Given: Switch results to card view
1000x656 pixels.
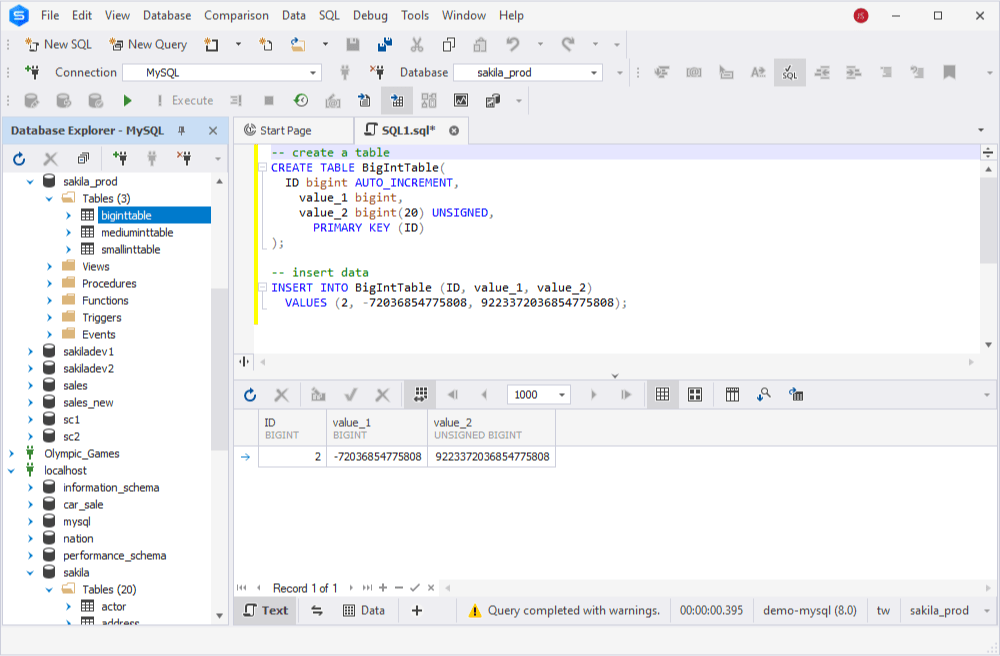Looking at the screenshot, I should pos(695,395).
